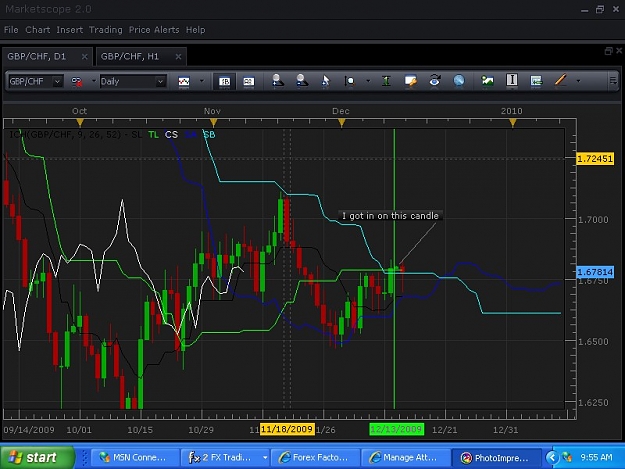Click the 12/21 date axis label
The height and width of the screenshot is (469, 625).
444,430
